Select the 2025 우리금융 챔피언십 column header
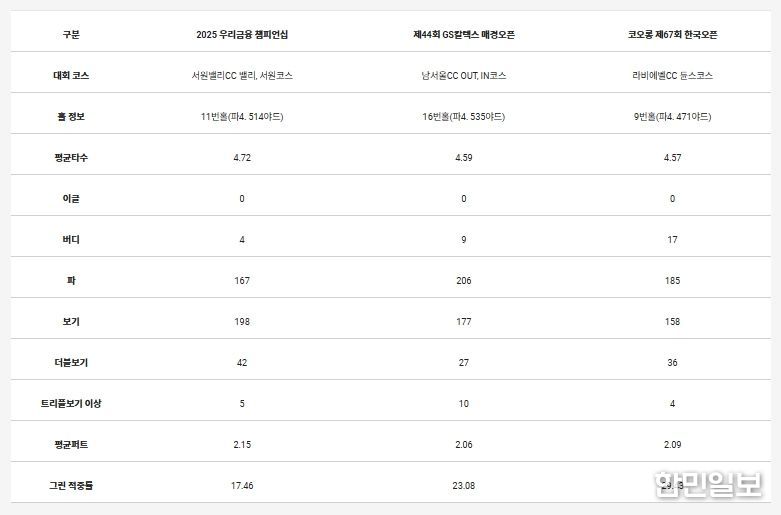This screenshot has width=781, height=515. click(242, 34)
